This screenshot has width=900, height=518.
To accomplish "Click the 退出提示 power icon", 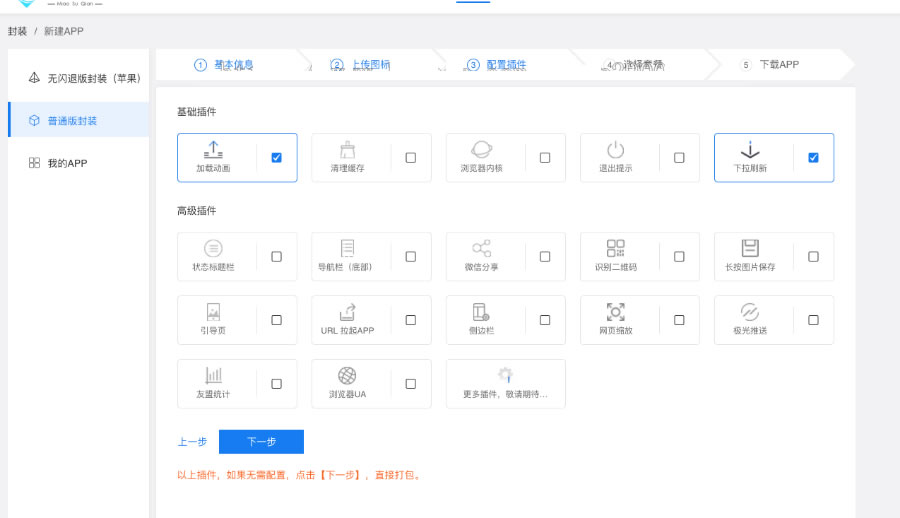I will 615,150.
